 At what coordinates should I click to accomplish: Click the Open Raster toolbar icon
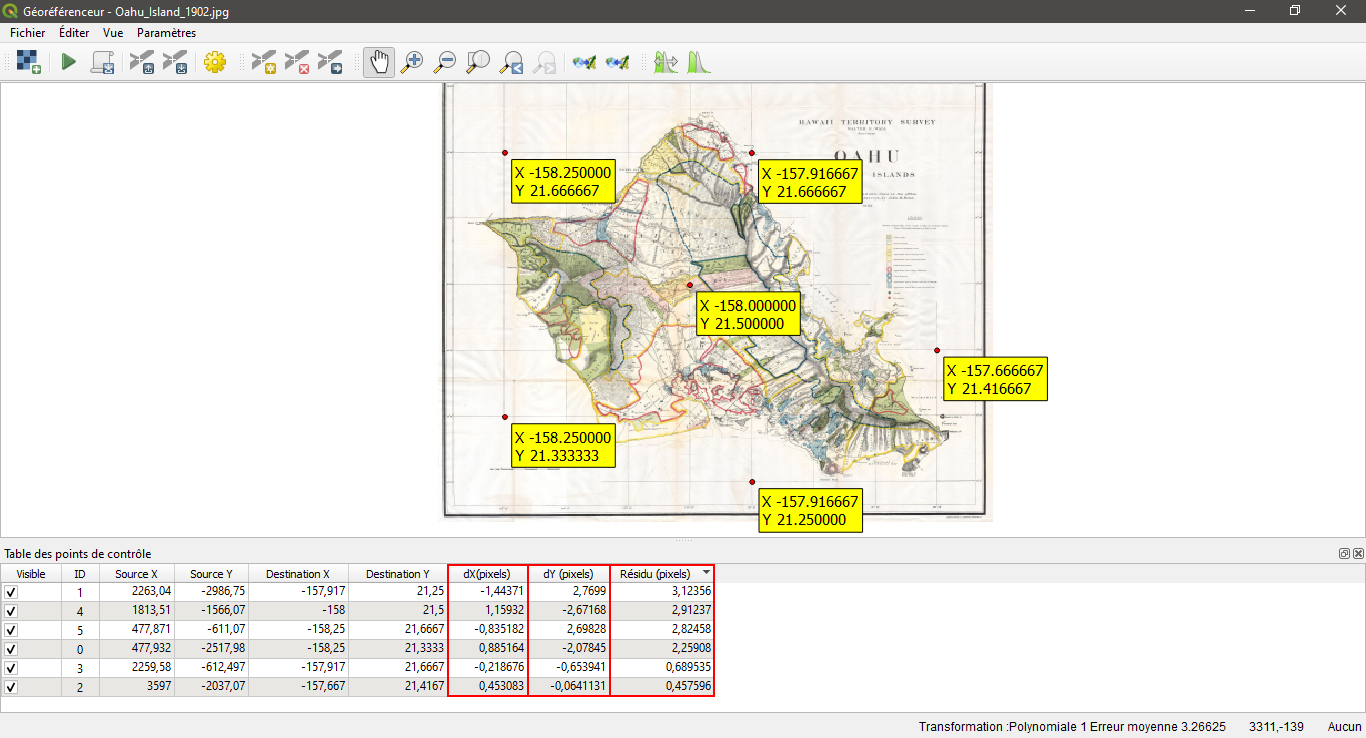28,62
